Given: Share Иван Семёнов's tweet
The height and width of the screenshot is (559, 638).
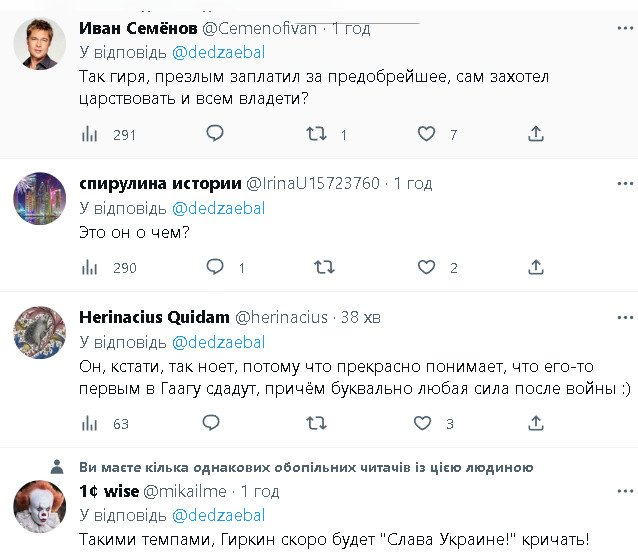Looking at the screenshot, I should 536,134.
